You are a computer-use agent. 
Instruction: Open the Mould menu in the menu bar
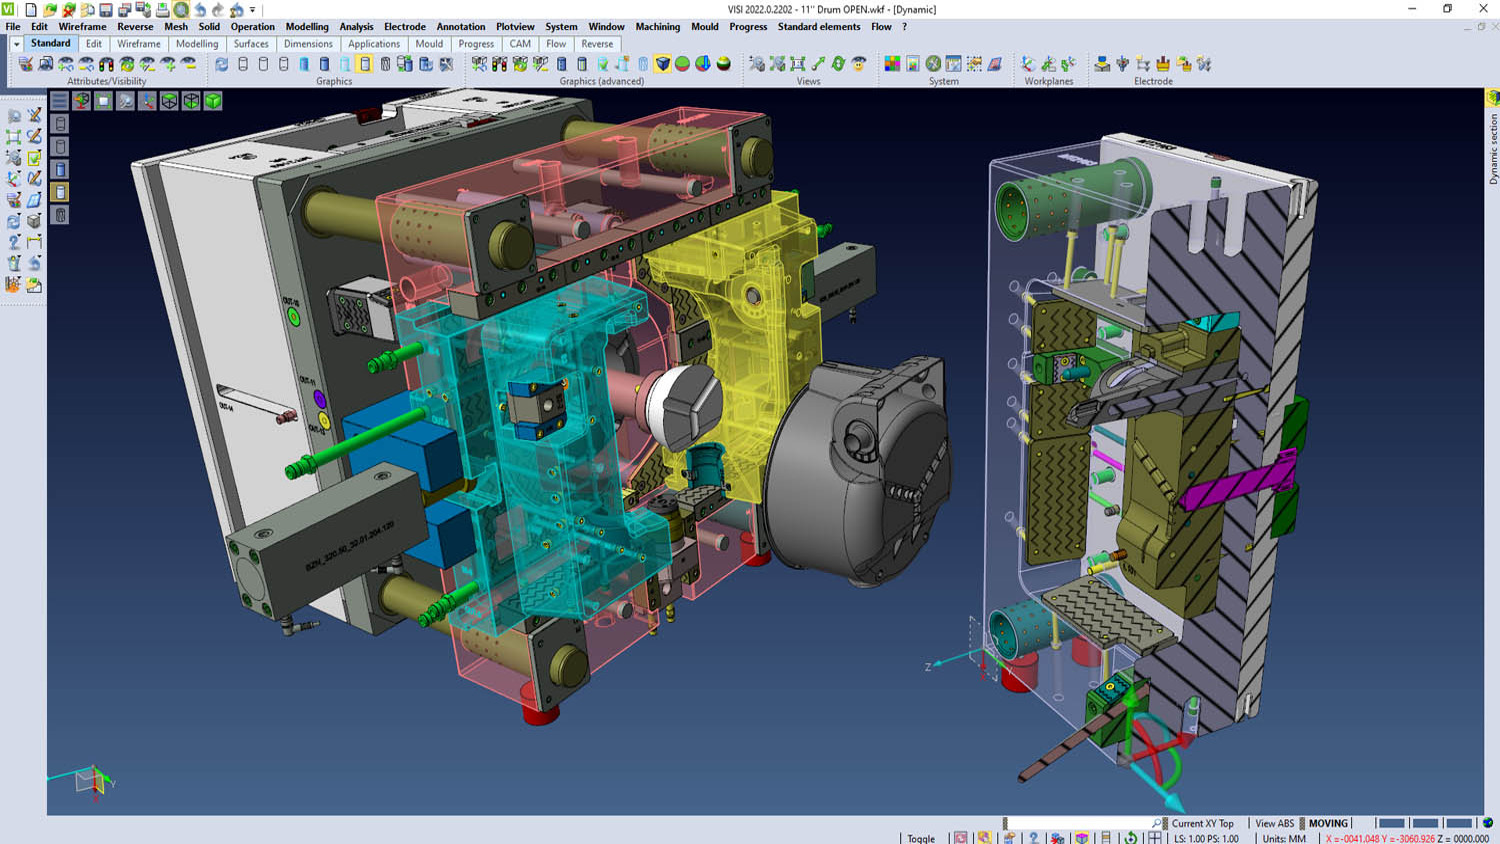coord(704,27)
